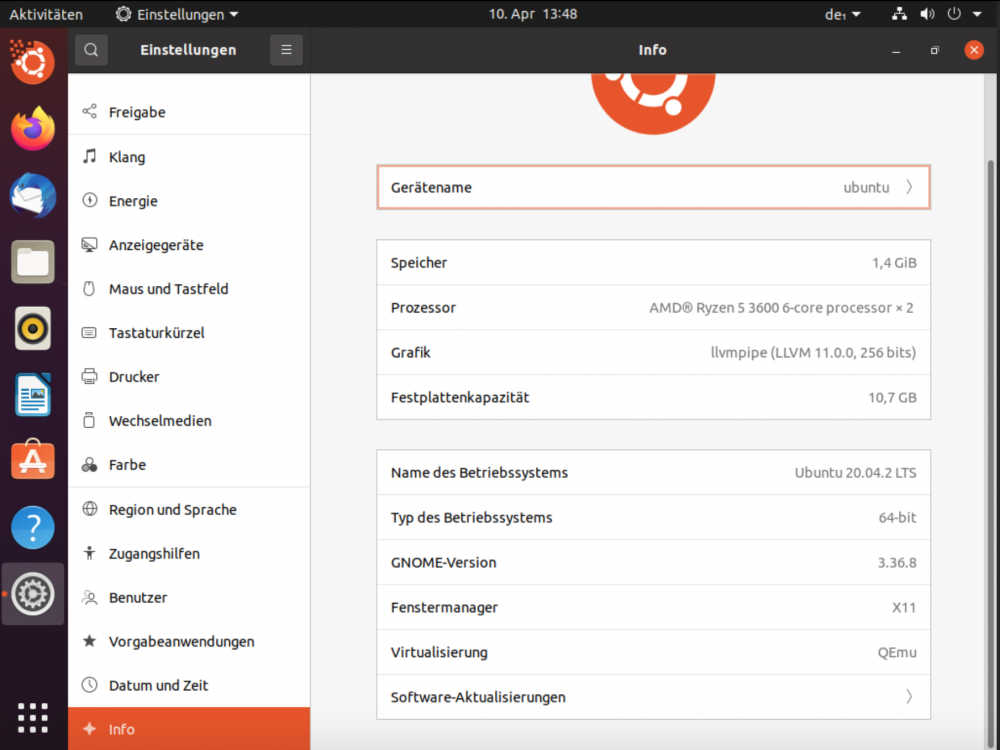The width and height of the screenshot is (1000, 750).
Task: Expand the Gerätename row chevron
Action: (909, 187)
